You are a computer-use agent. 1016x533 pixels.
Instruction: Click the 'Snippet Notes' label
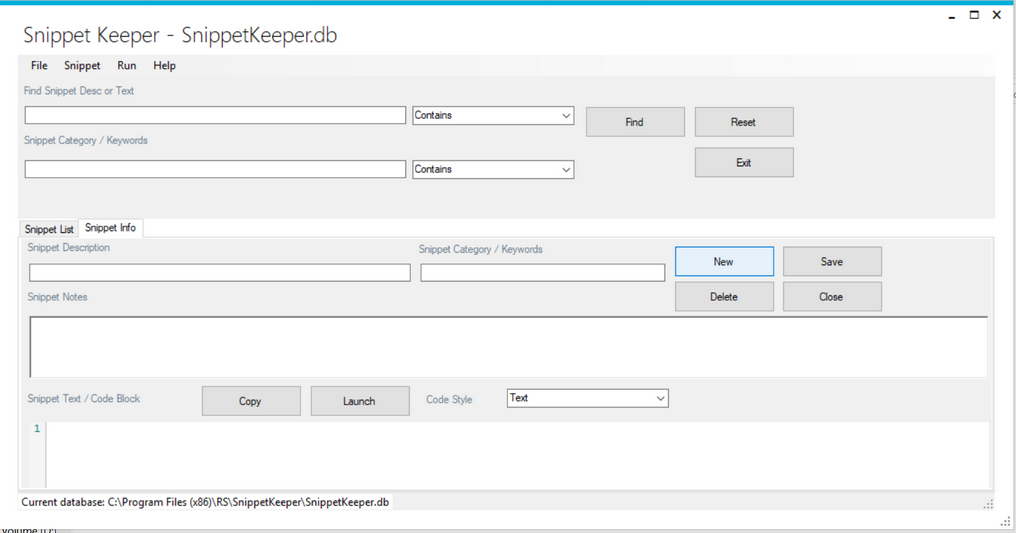coord(57,297)
